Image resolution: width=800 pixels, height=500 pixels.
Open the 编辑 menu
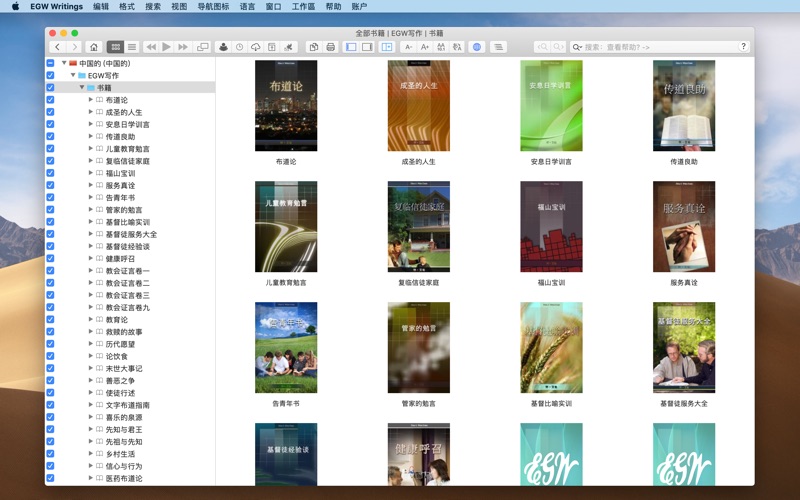click(101, 7)
